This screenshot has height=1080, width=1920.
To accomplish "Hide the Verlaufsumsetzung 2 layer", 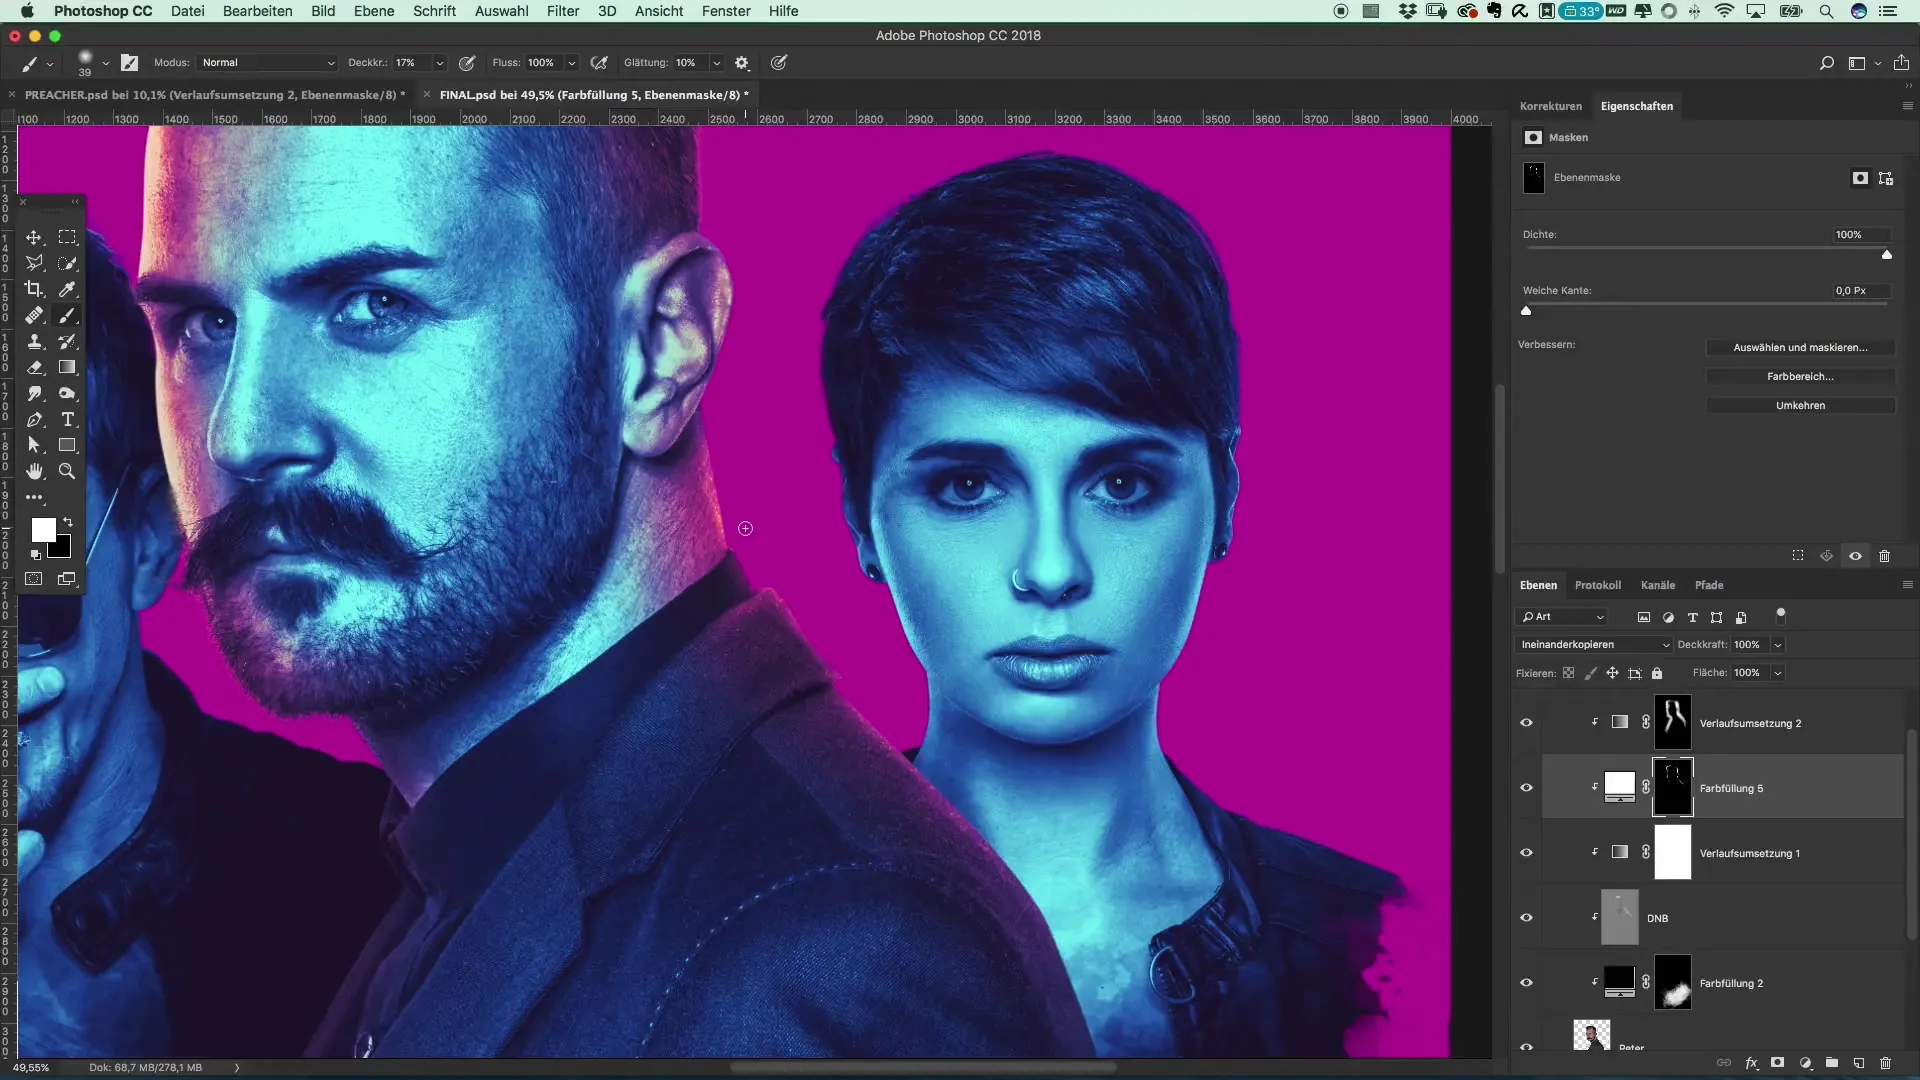I will tap(1526, 723).
